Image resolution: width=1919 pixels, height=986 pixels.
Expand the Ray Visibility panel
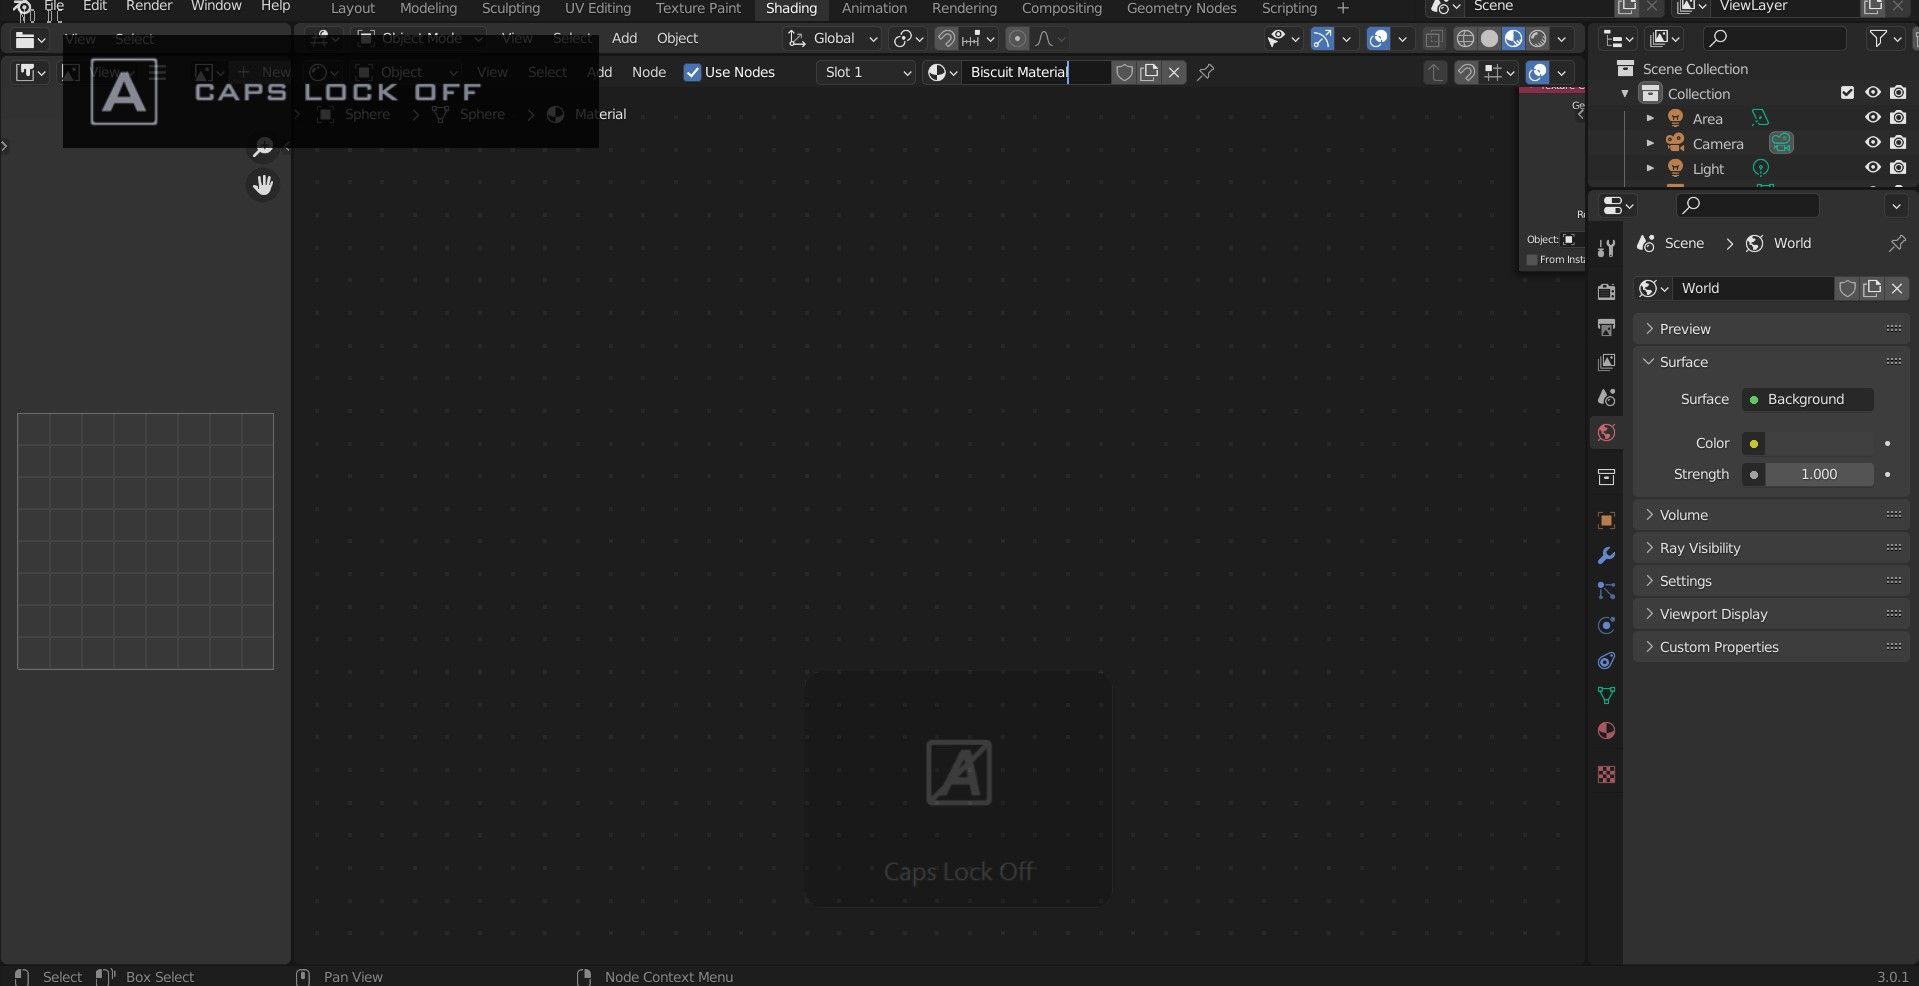[x=1771, y=548]
